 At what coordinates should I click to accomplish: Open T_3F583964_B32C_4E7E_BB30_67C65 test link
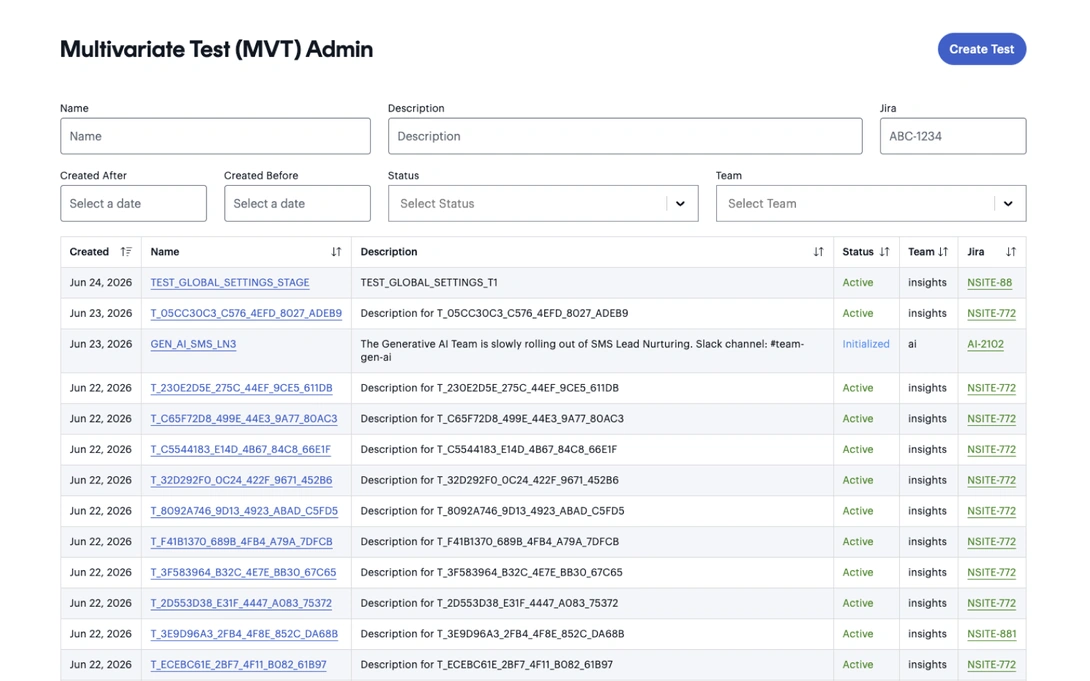pyautogui.click(x=243, y=573)
